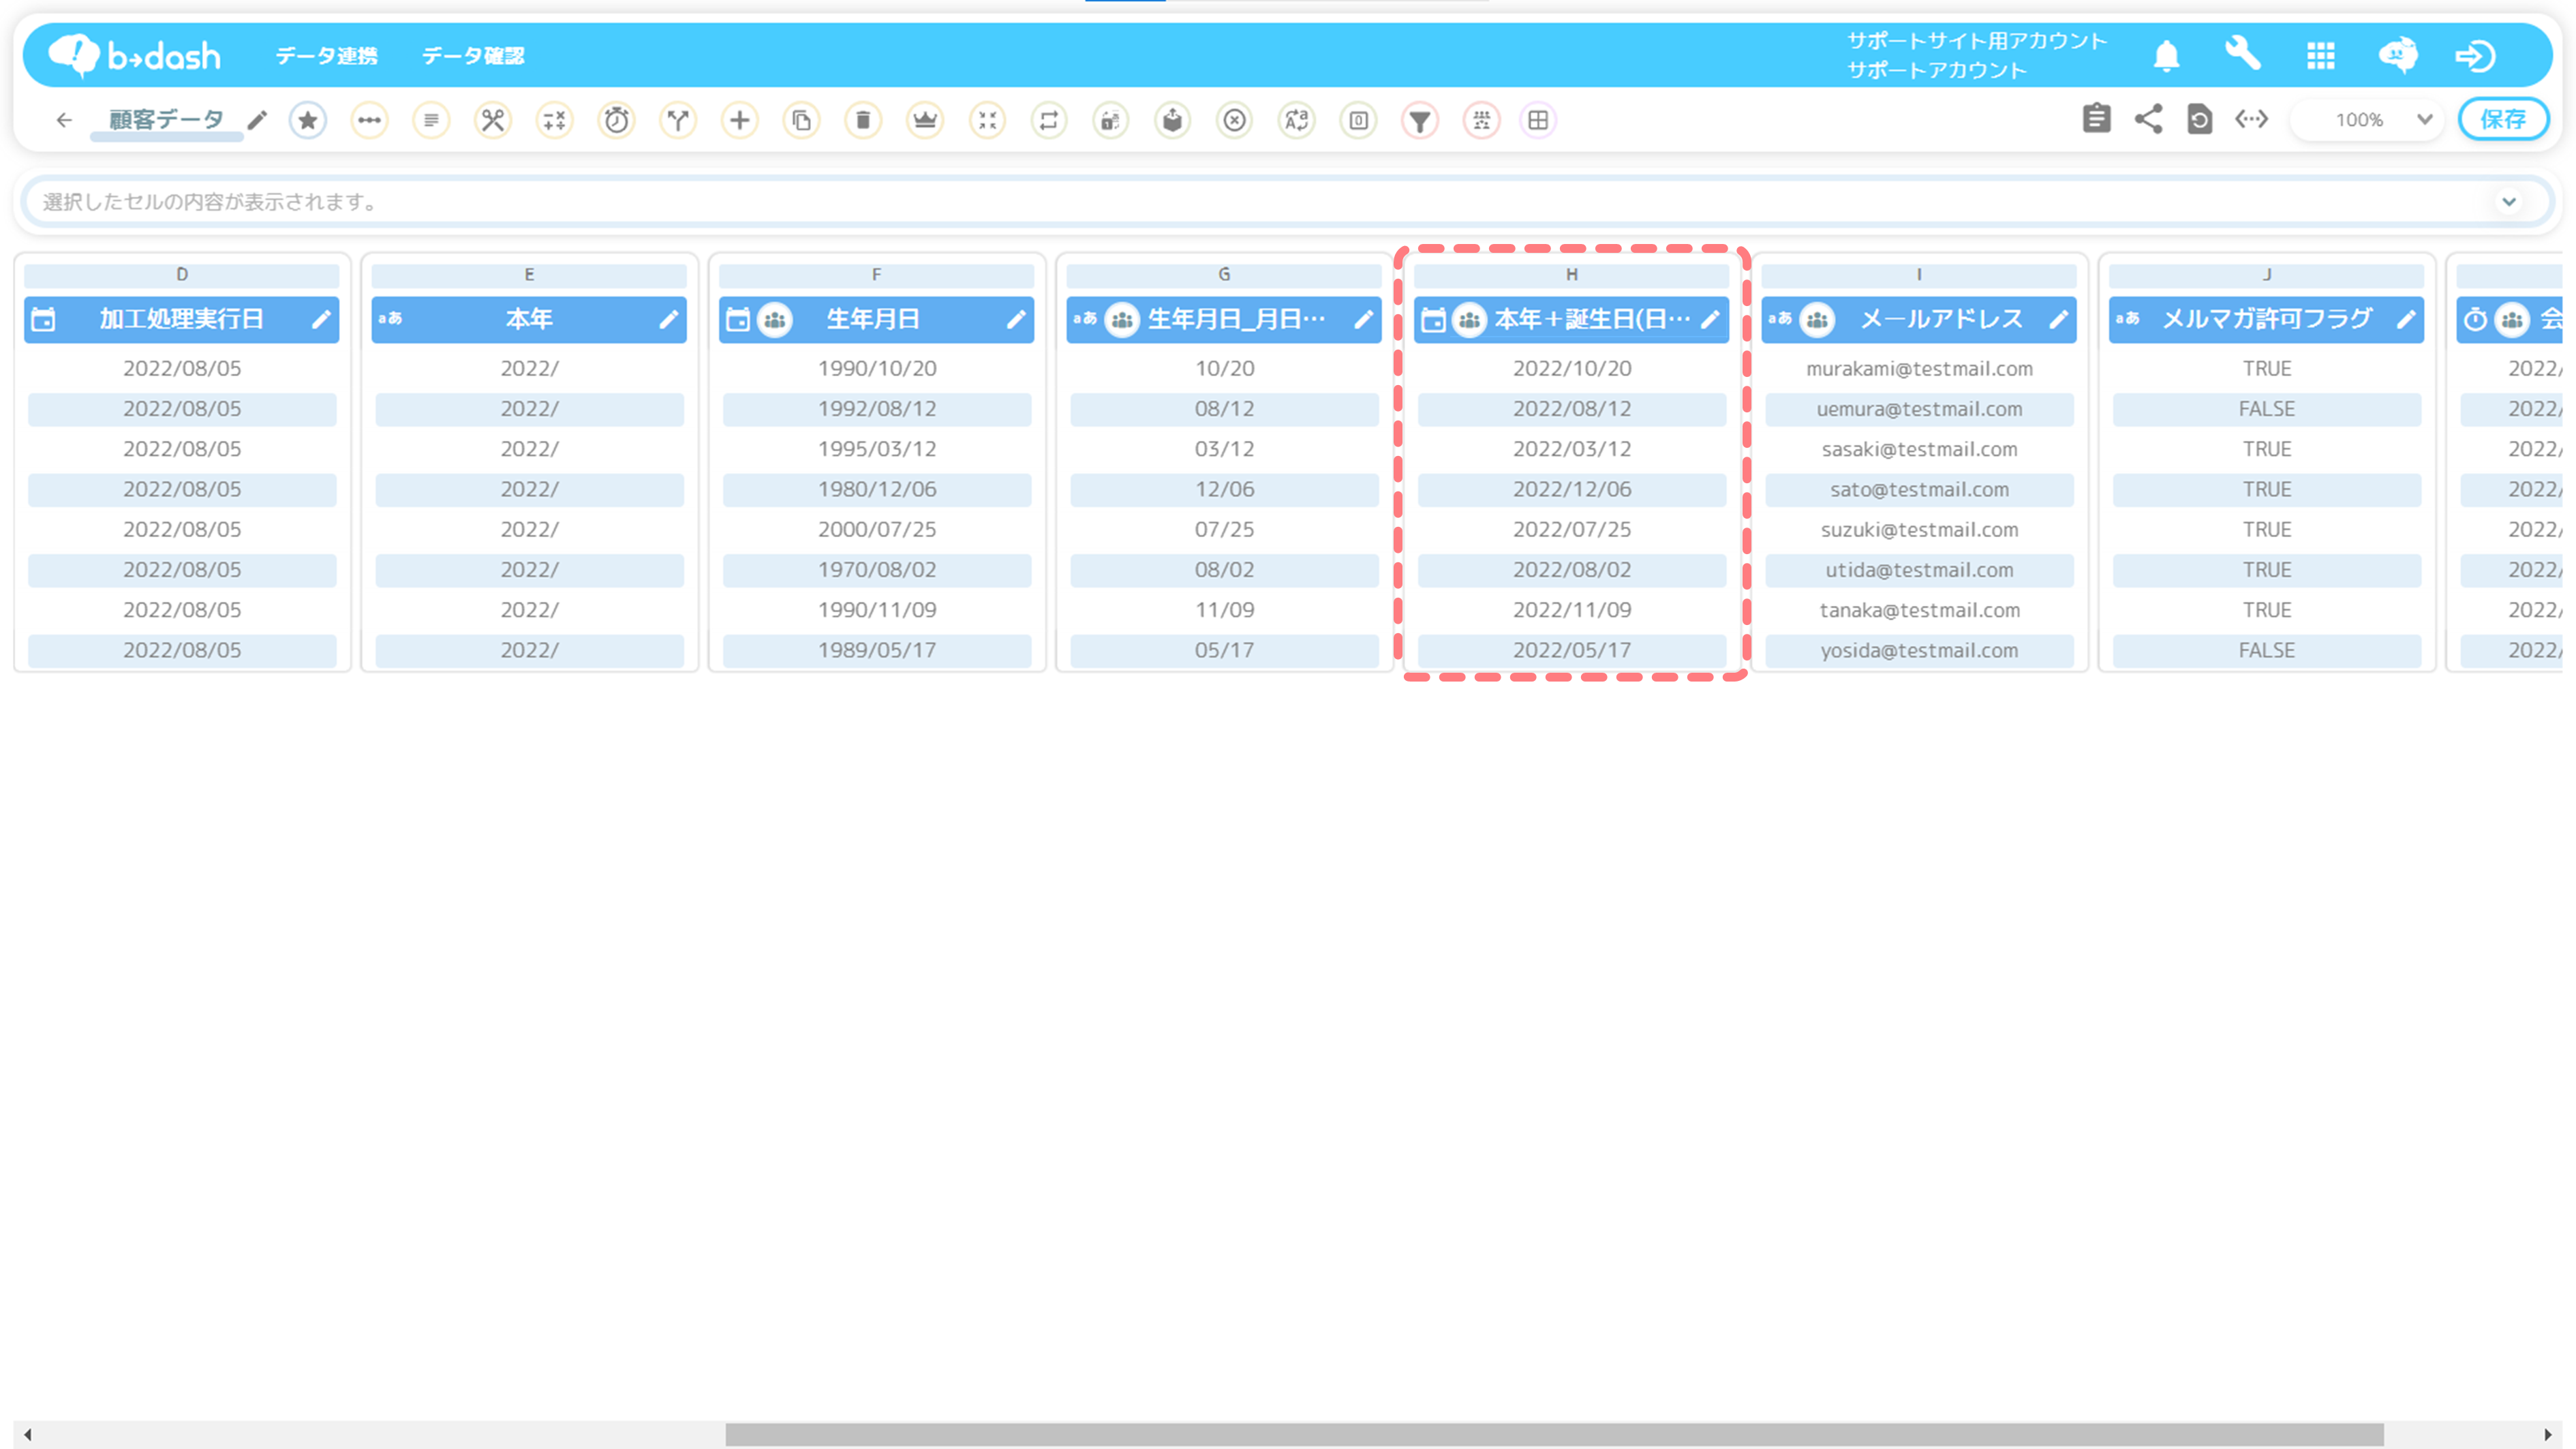Click the plus add column icon
The width and height of the screenshot is (2576, 1449).
tap(740, 120)
